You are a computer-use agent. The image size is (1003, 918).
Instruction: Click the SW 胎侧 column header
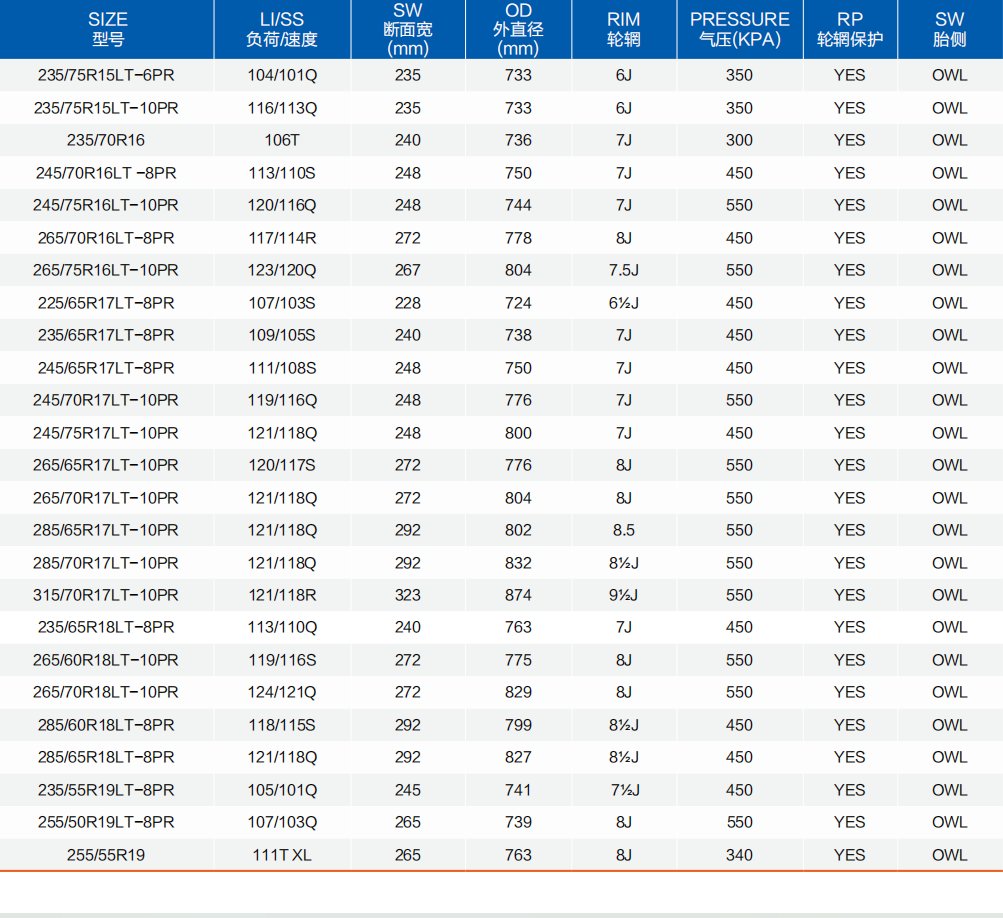point(949,30)
